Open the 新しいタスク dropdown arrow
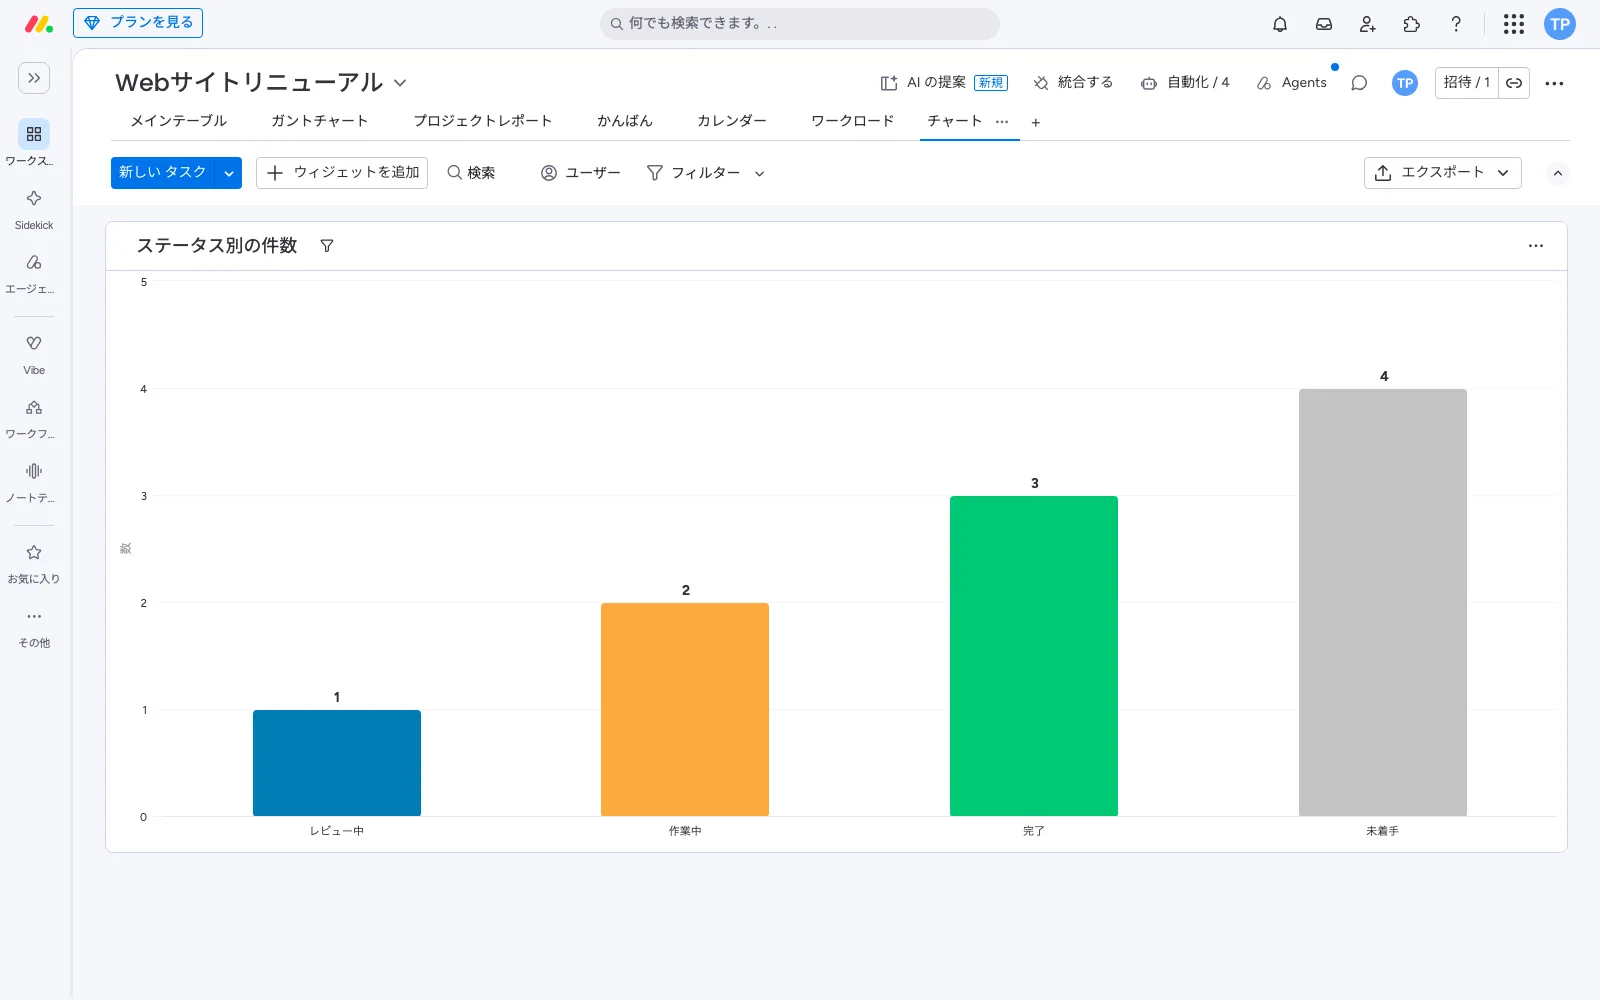1600x1000 pixels. pyautogui.click(x=229, y=173)
